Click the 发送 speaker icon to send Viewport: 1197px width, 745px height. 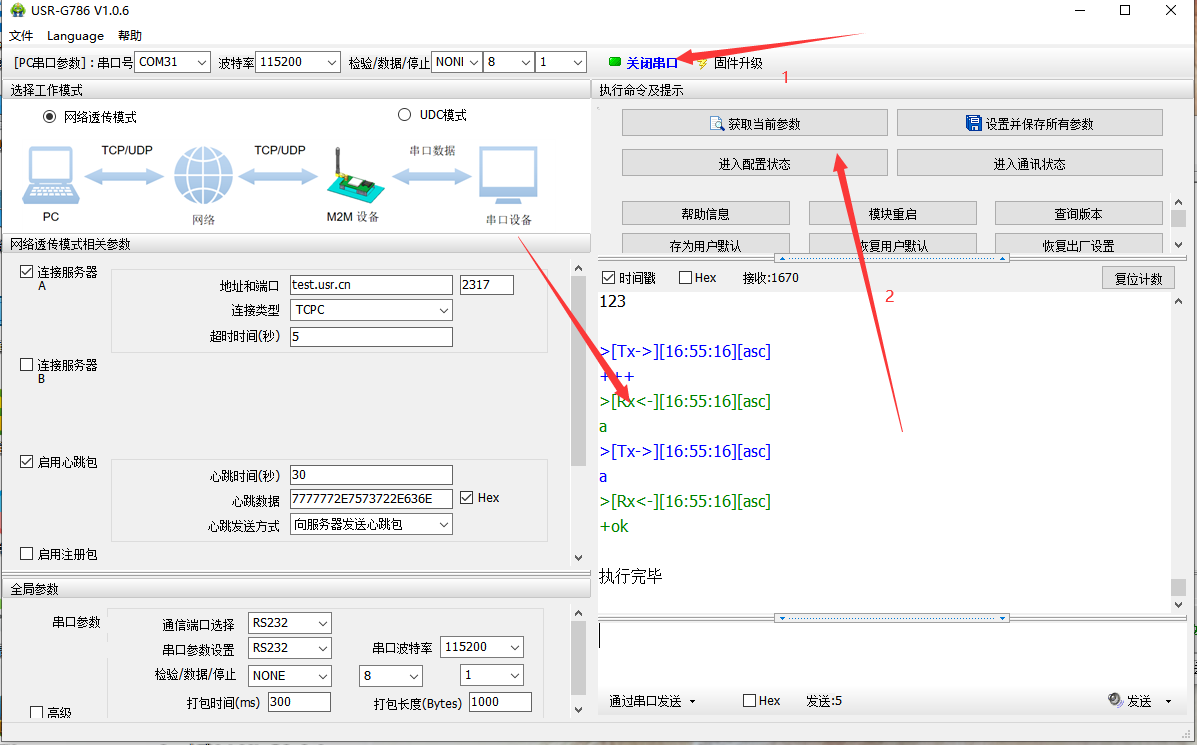click(x=1116, y=701)
